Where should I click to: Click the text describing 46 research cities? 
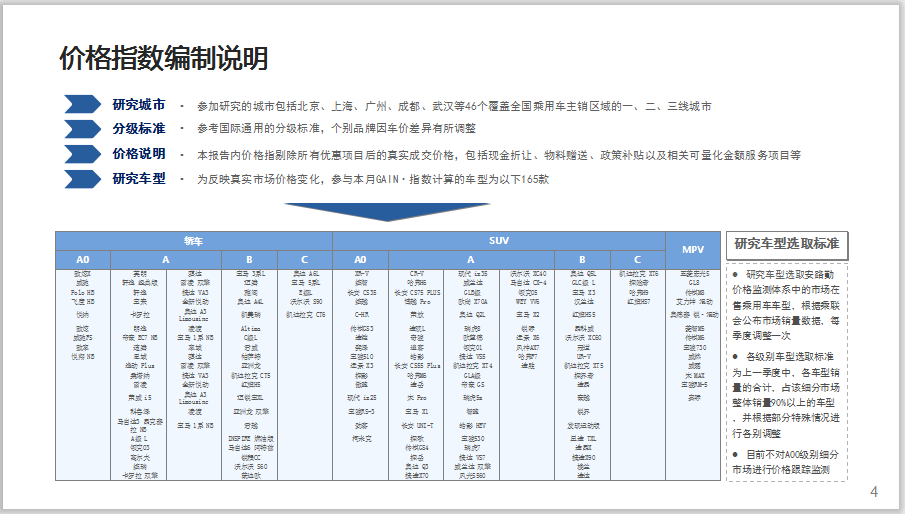pos(453,105)
